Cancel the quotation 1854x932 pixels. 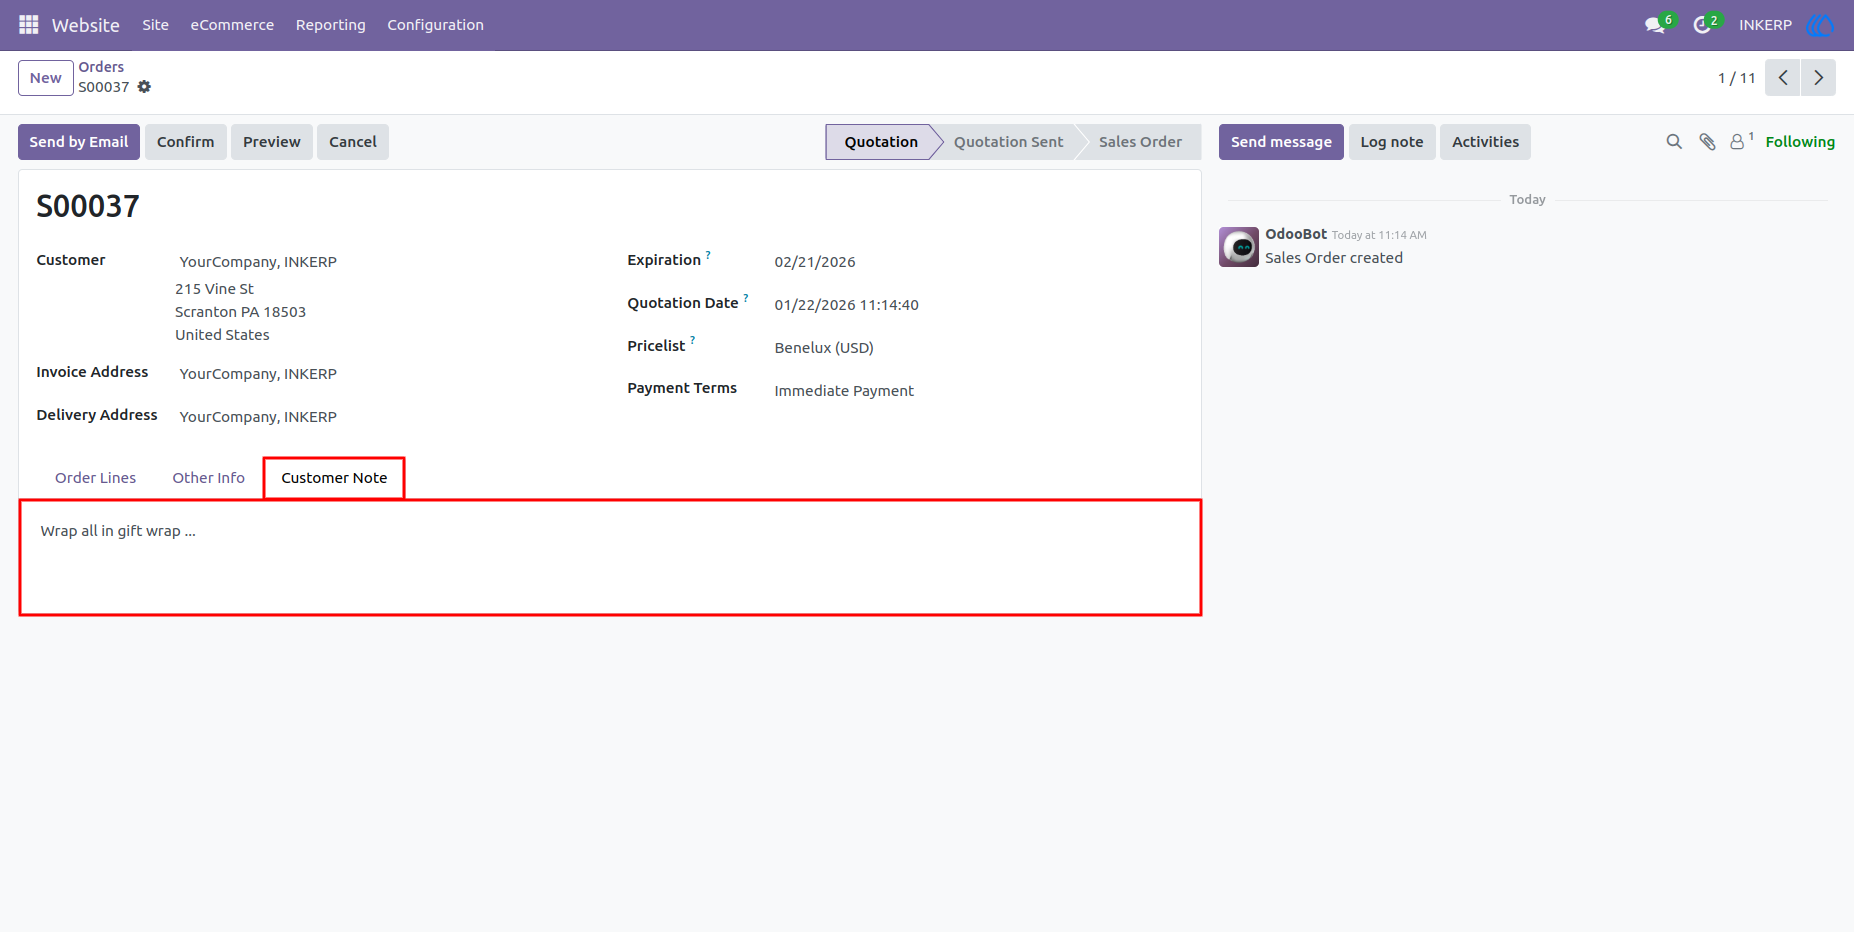353,142
